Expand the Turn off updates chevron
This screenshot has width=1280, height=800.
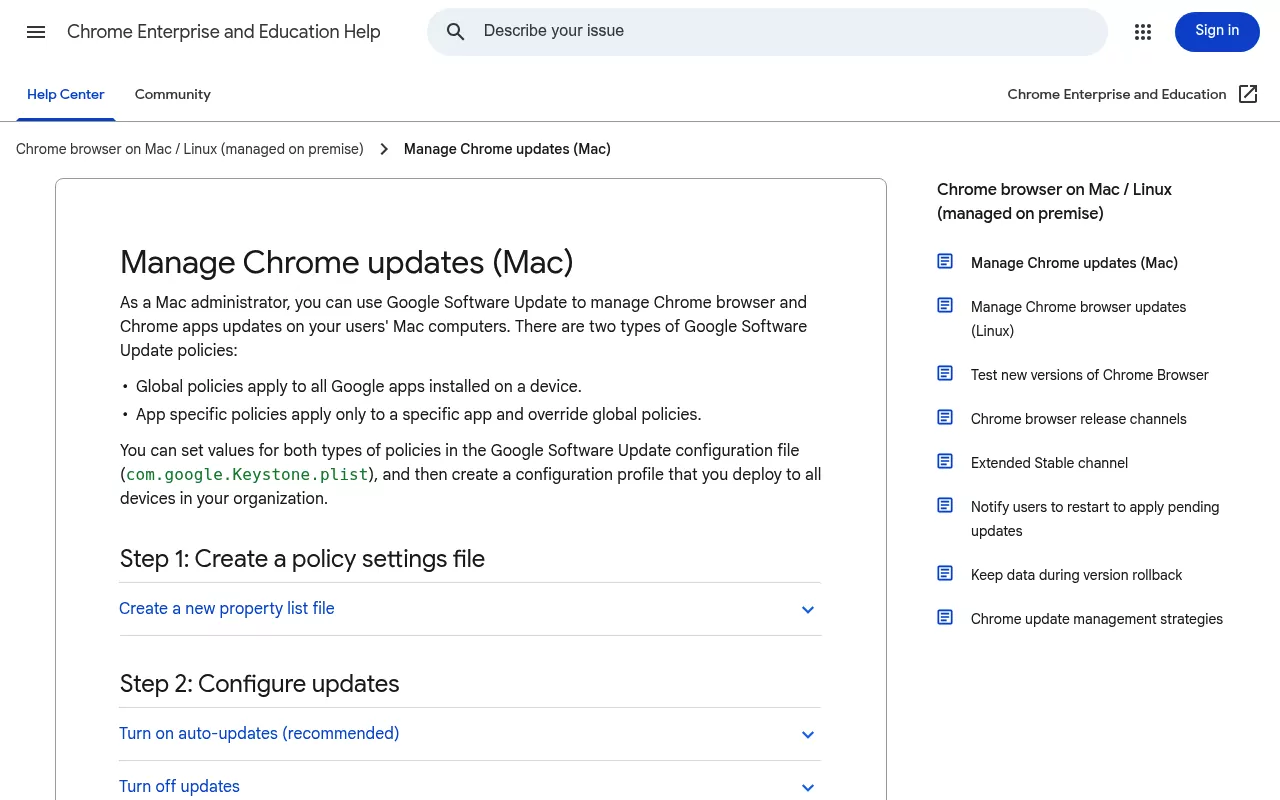(808, 788)
